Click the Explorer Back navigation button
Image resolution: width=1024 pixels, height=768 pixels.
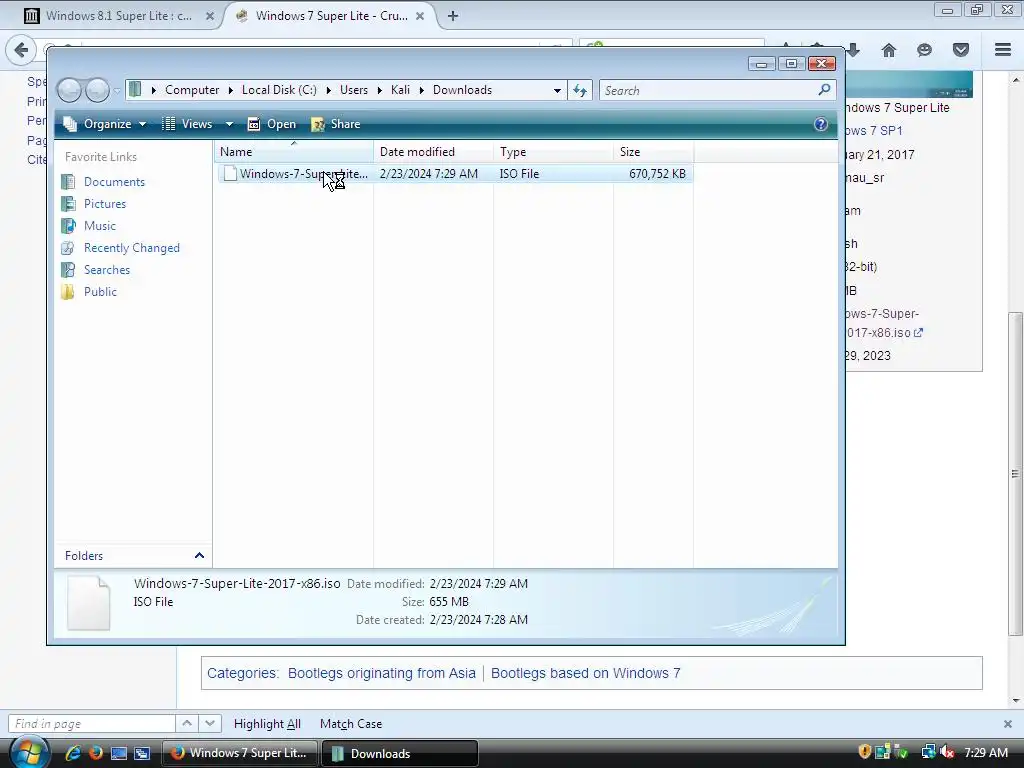tap(69, 90)
